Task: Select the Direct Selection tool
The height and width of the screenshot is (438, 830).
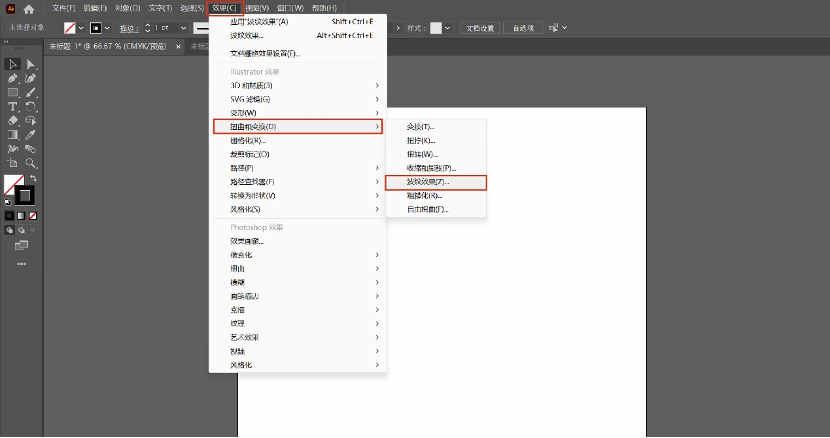Action: (31, 65)
